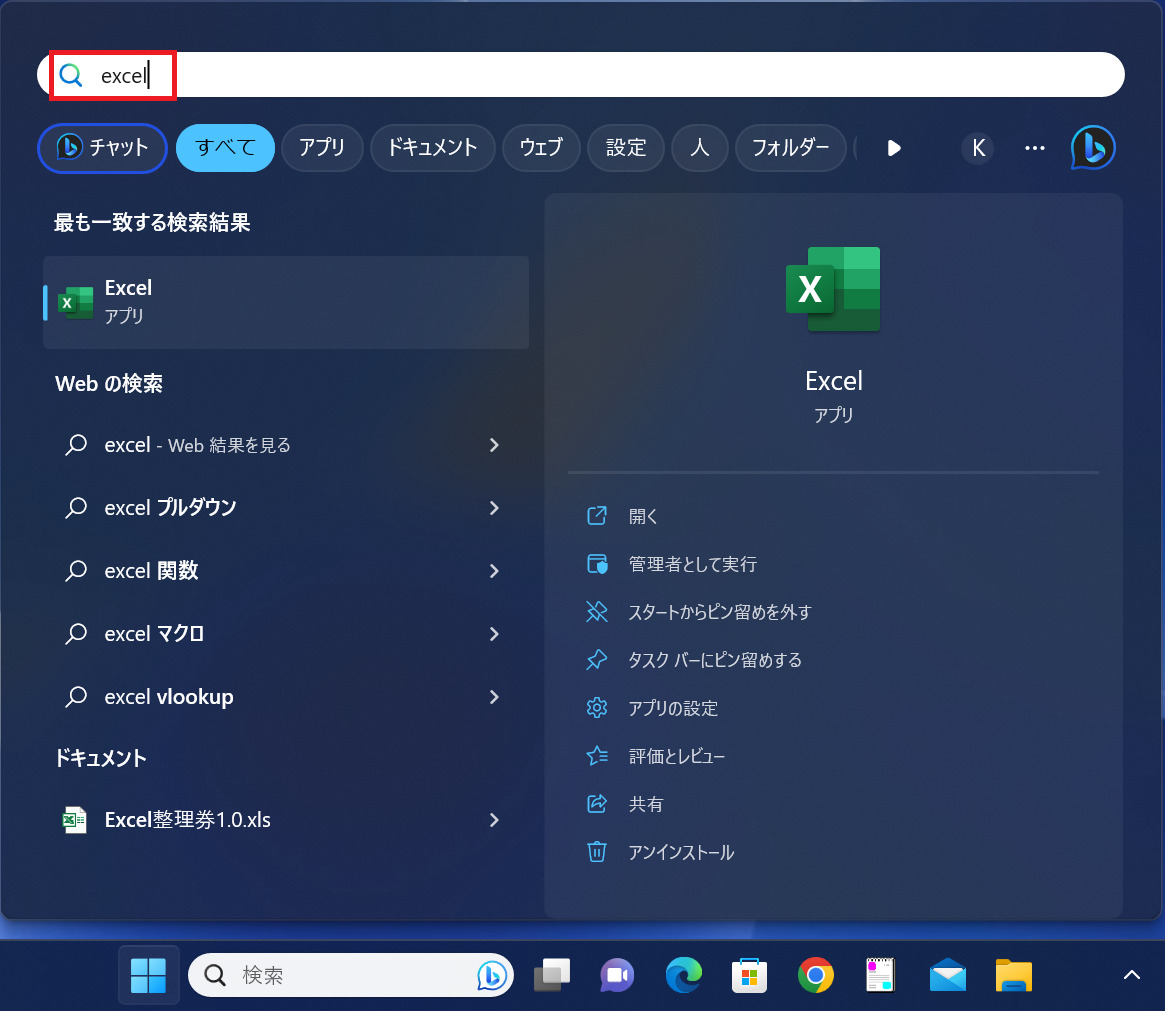
Task: Open Task View on the taskbar
Action: [552, 975]
